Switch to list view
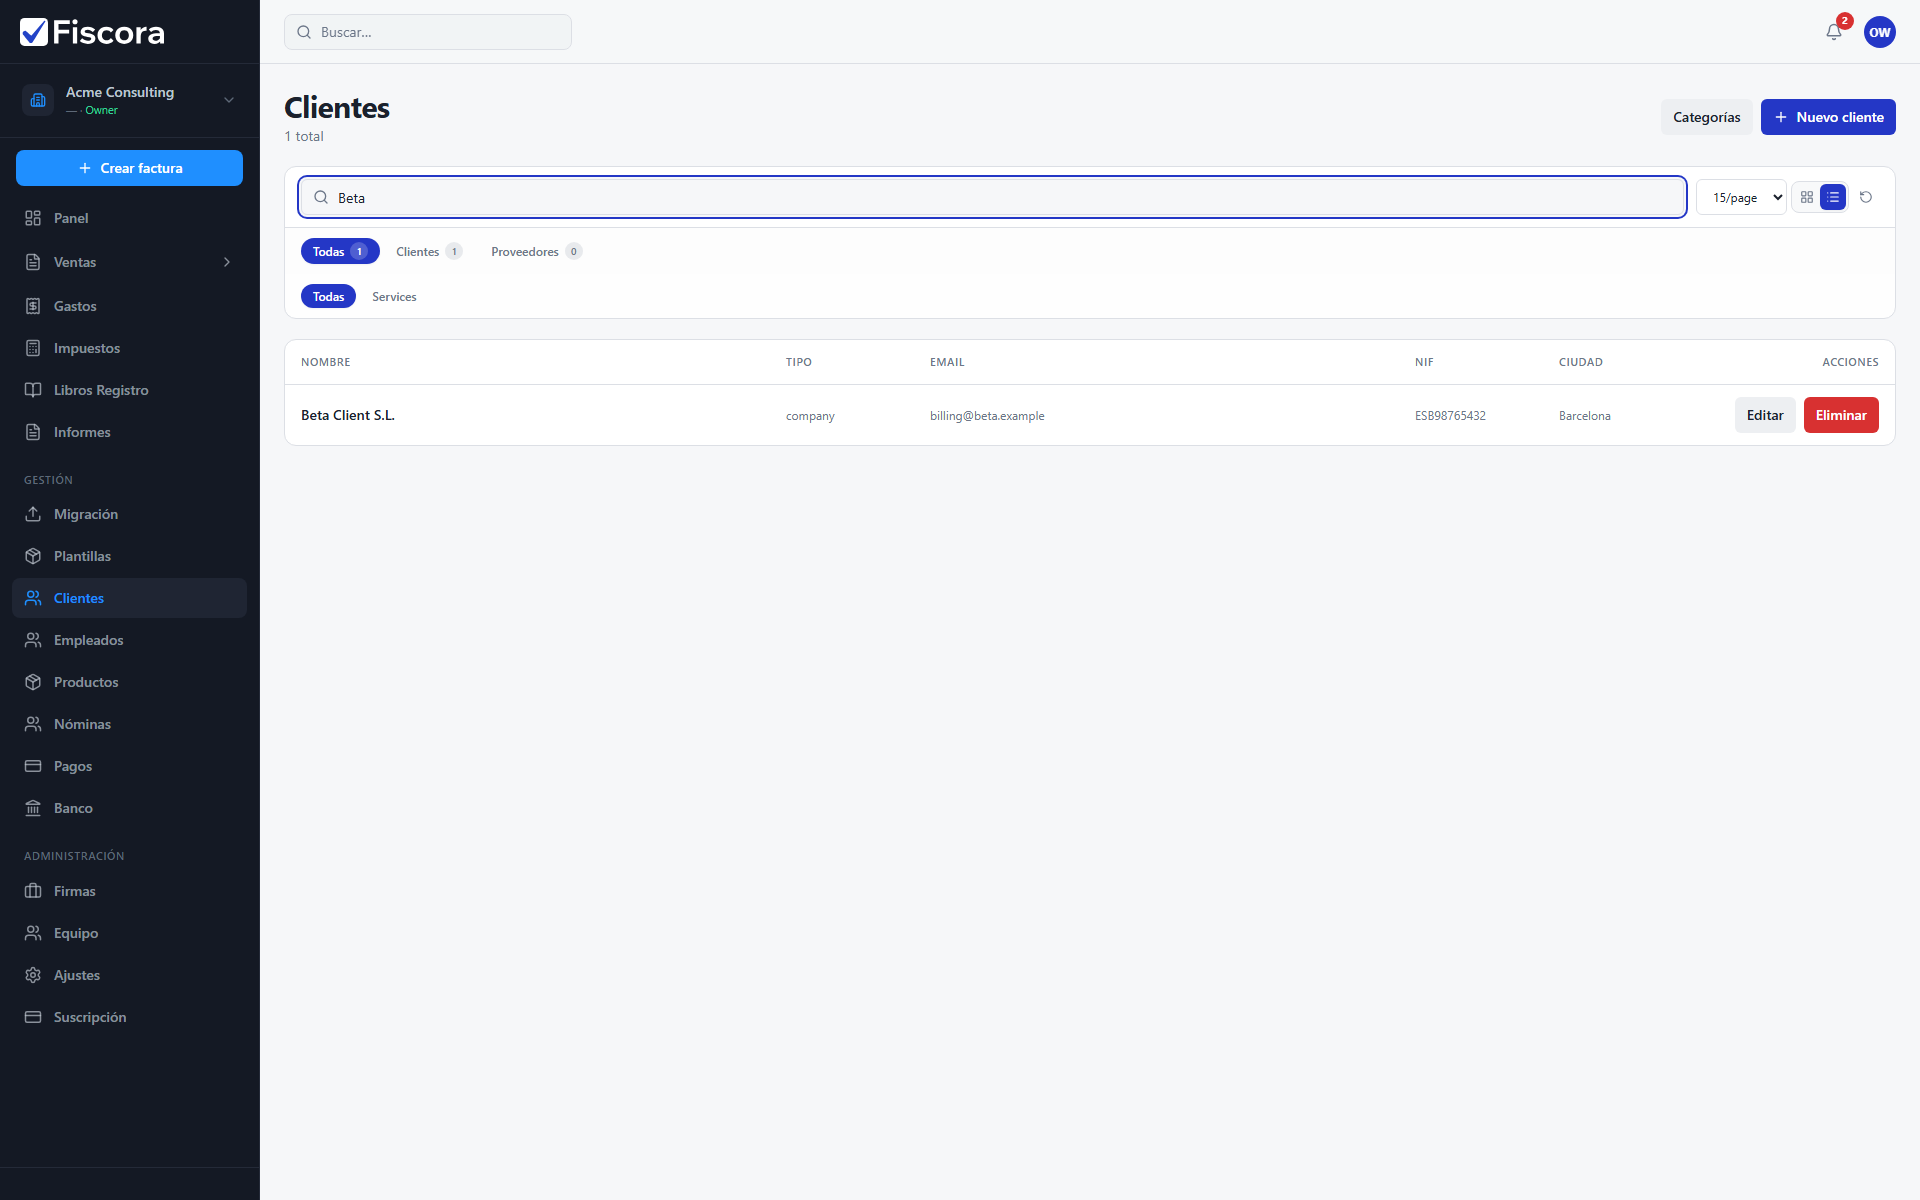The image size is (1920, 1200). coord(1833,197)
